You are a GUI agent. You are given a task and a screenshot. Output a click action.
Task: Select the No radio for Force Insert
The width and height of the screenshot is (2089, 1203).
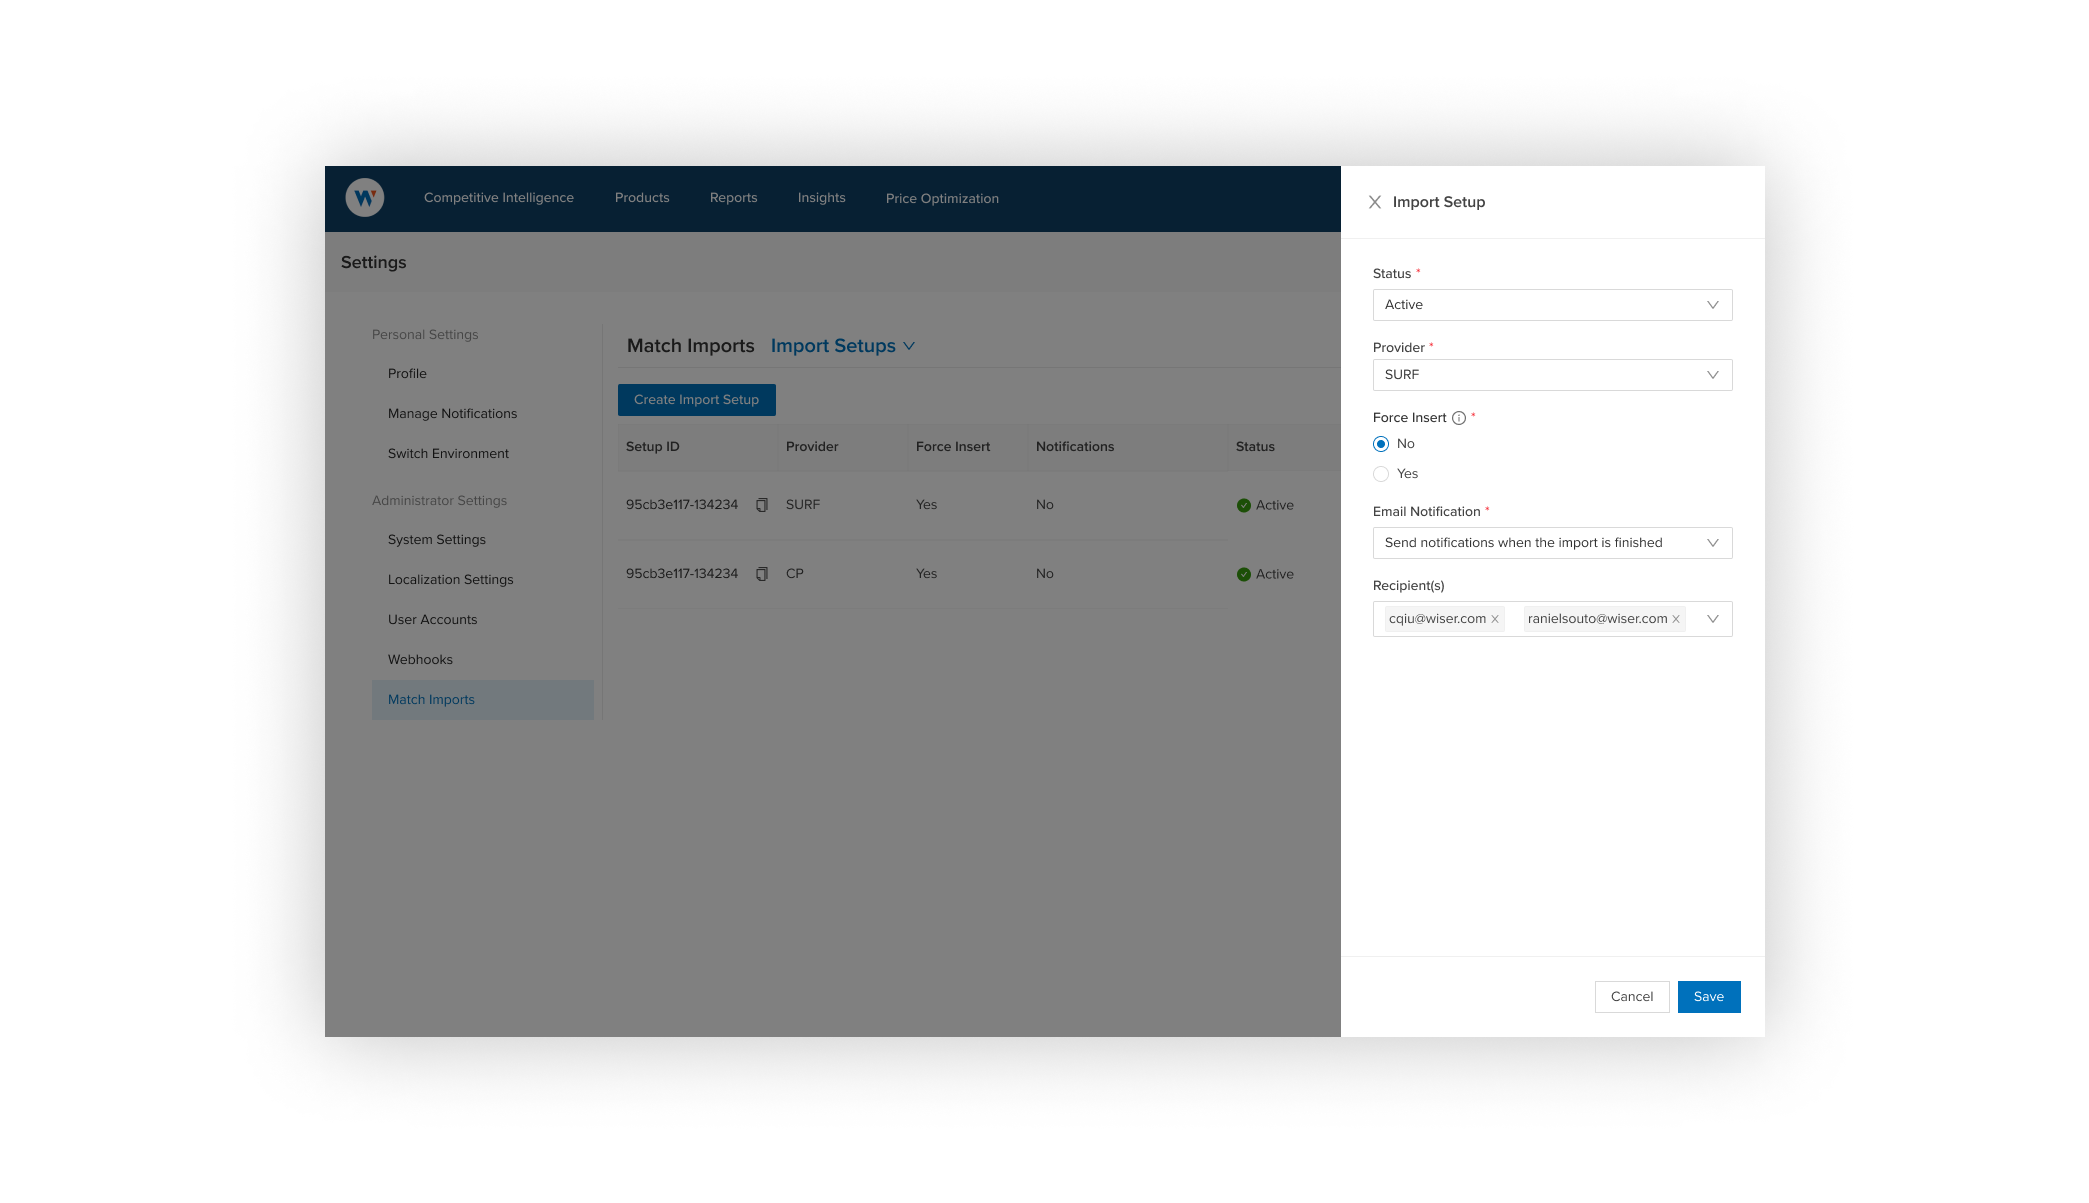(1381, 444)
